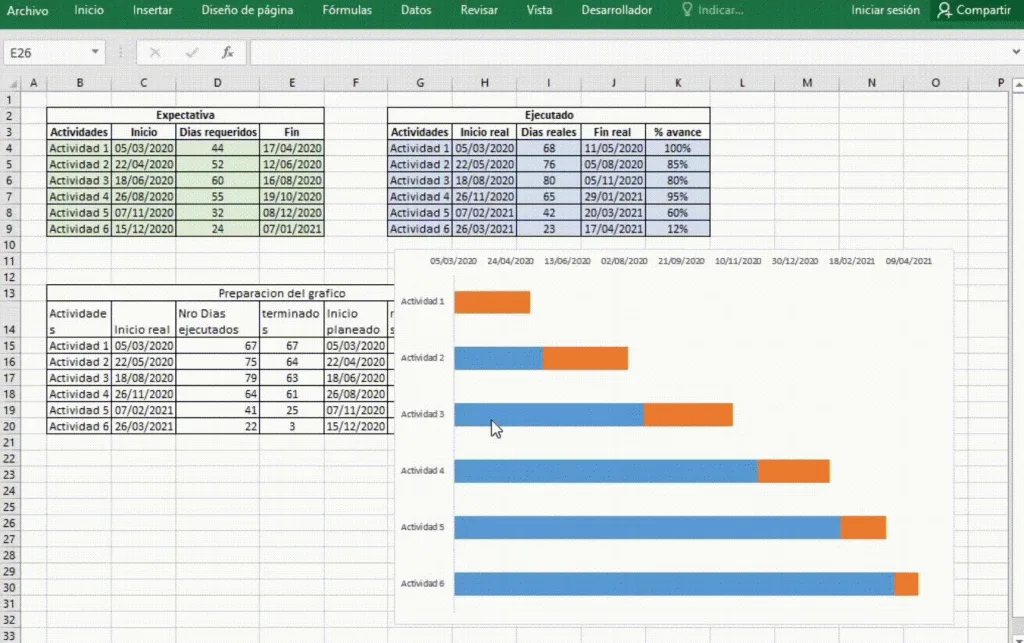The width and height of the screenshot is (1024, 643).
Task: Select Nro Dias ejecutados header cell
Action: (x=217, y=320)
